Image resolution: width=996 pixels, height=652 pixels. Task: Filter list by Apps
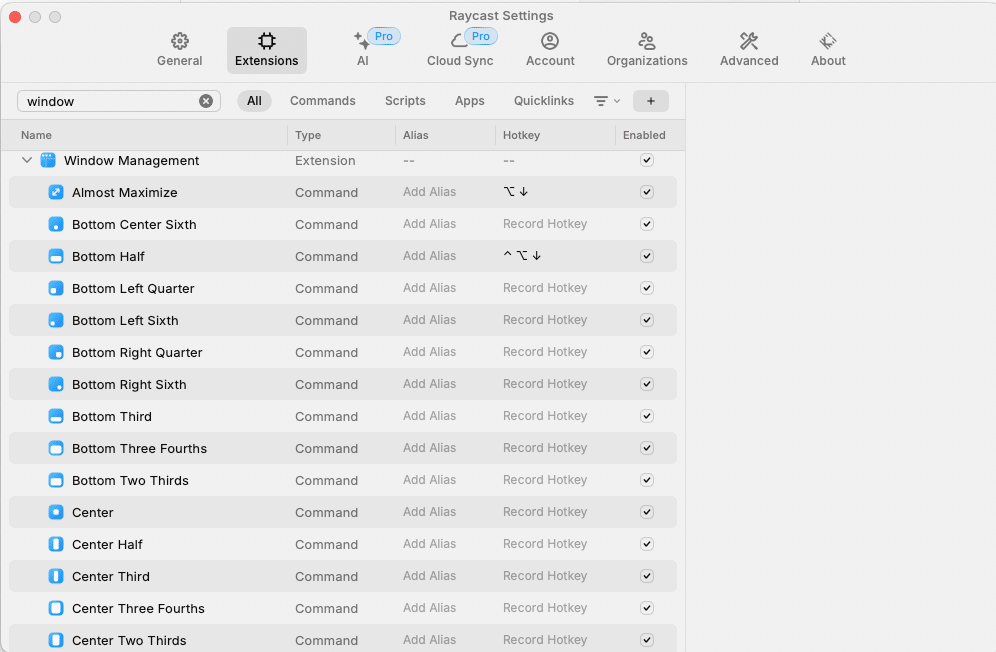tap(469, 101)
